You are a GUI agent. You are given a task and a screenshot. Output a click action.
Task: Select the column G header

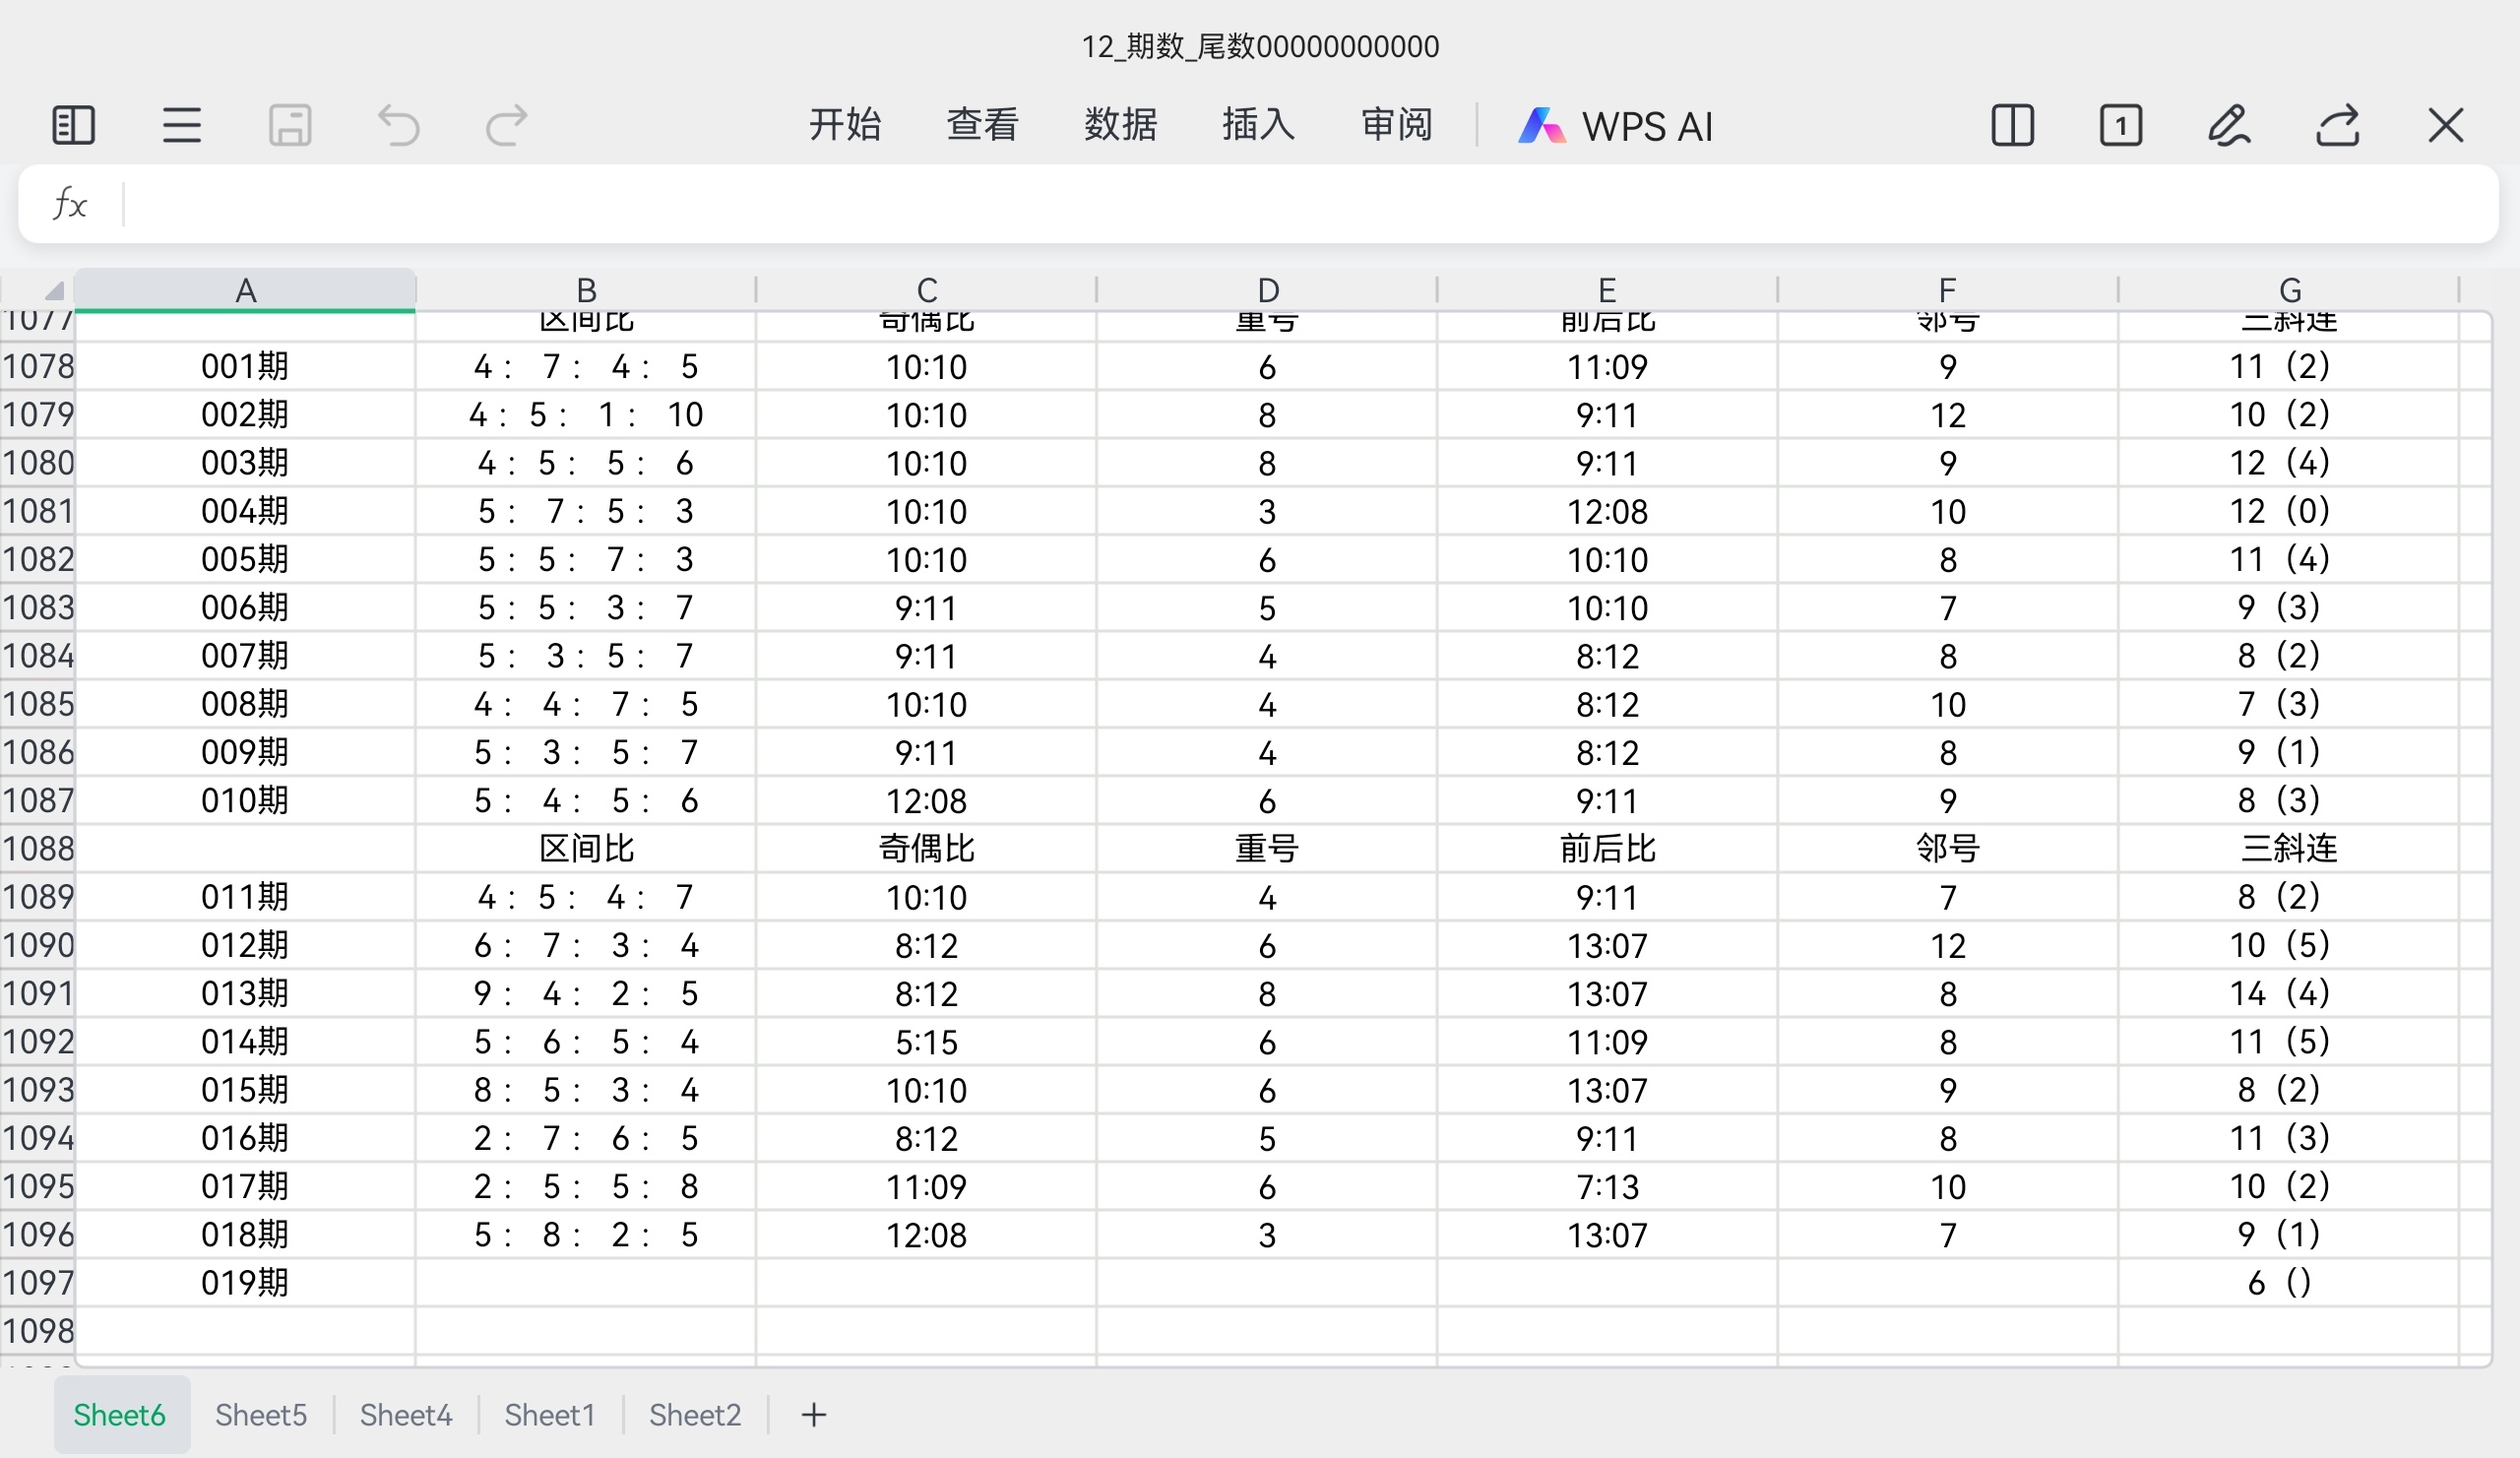(2289, 290)
